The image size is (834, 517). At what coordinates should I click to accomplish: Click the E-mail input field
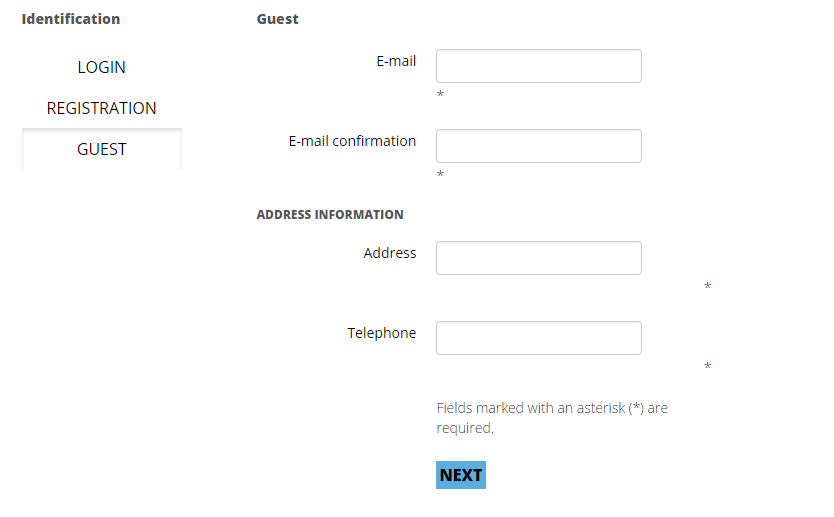538,66
